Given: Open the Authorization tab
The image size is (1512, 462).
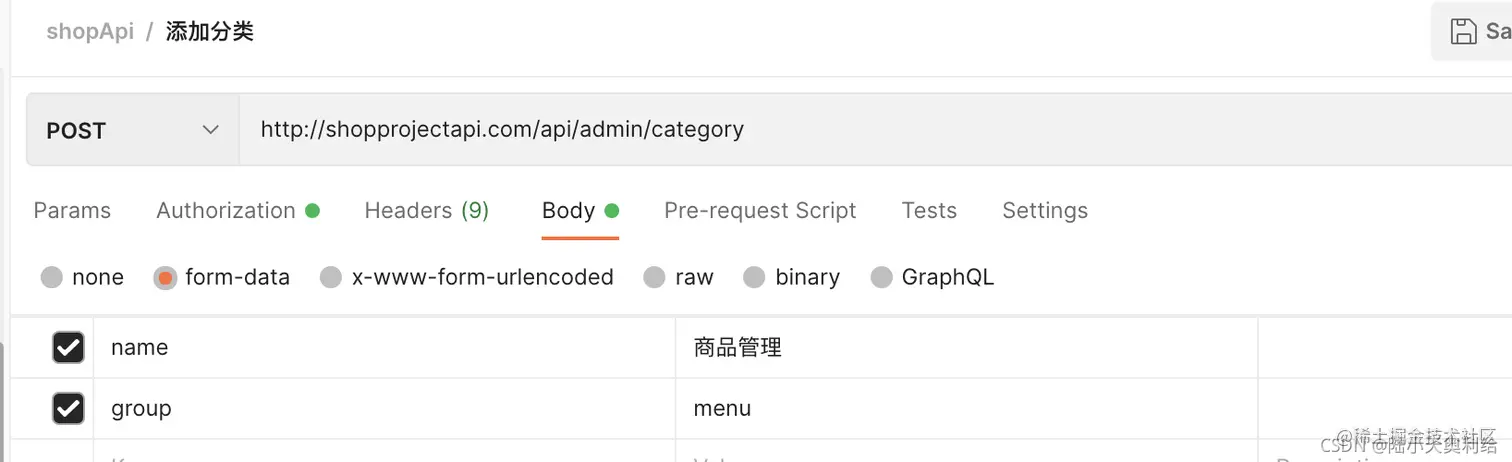Looking at the screenshot, I should click(x=226, y=211).
